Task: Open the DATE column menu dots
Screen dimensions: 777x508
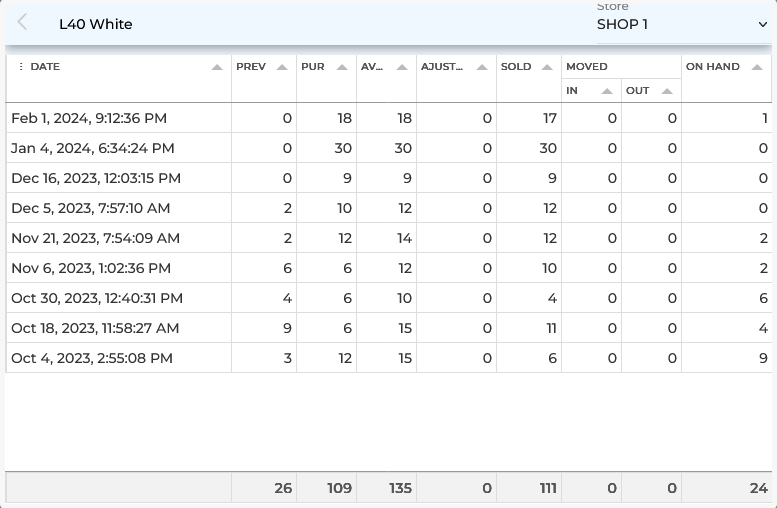Action: pos(21,67)
